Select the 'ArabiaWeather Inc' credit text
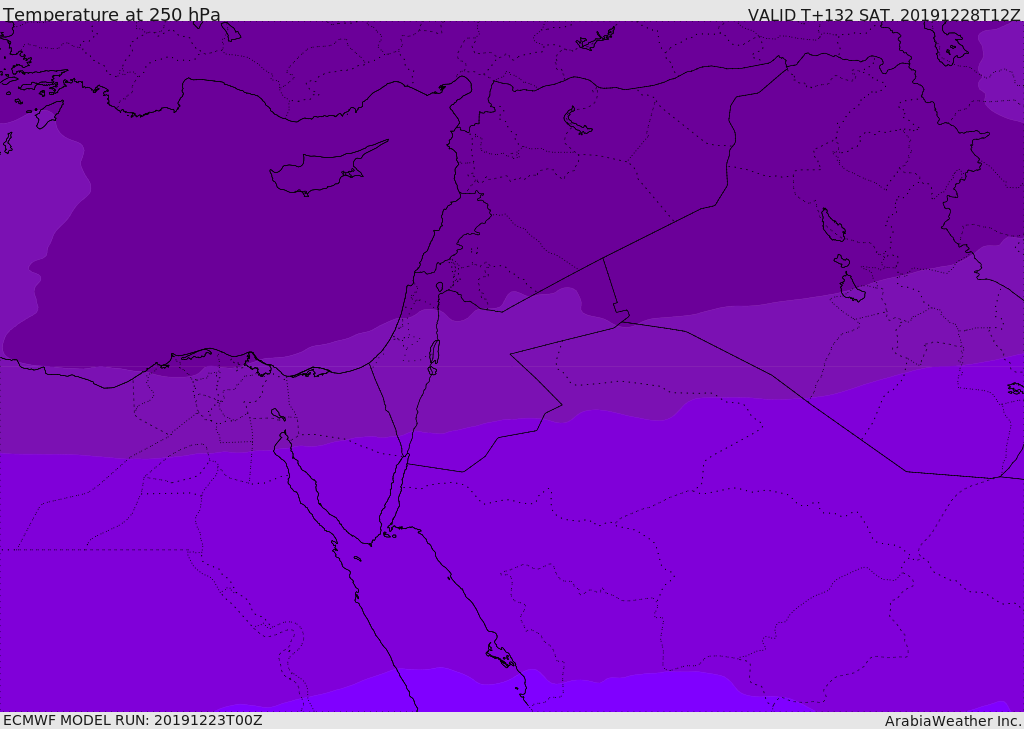The height and width of the screenshot is (729, 1024). click(953, 721)
